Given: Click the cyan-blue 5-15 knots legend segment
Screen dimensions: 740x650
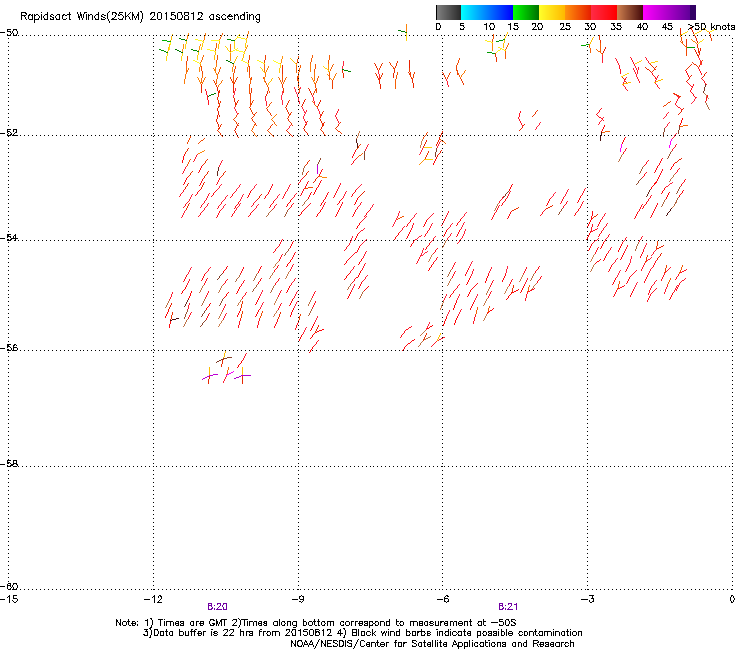Looking at the screenshot, I should pyautogui.click(x=487, y=12).
